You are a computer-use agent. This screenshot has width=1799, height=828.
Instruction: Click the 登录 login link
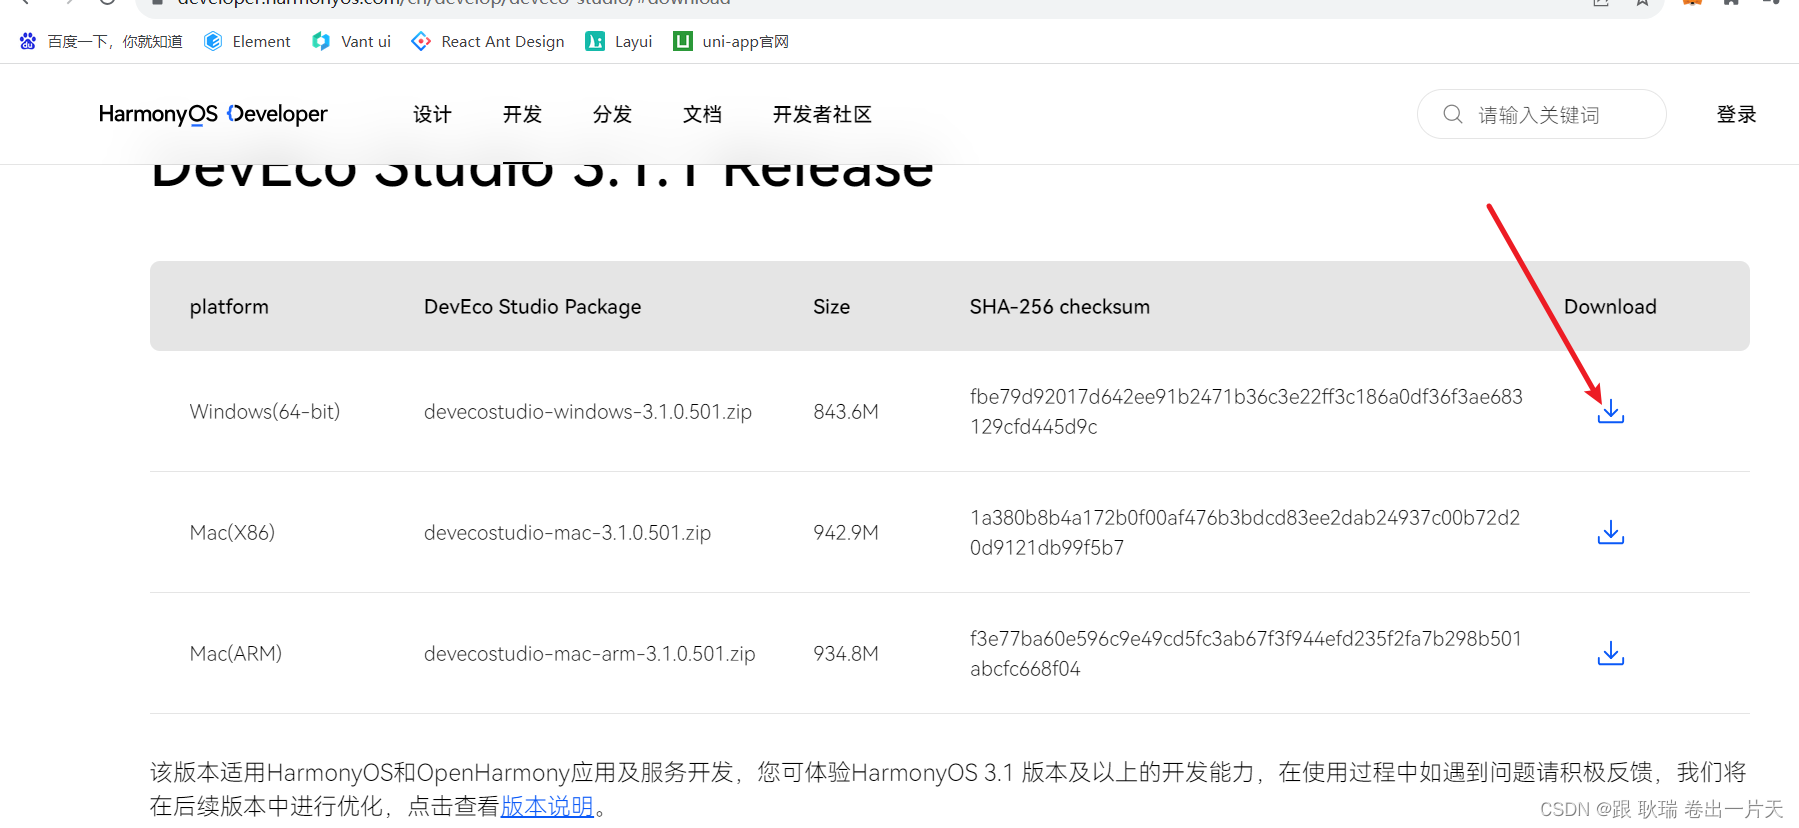[1736, 114]
